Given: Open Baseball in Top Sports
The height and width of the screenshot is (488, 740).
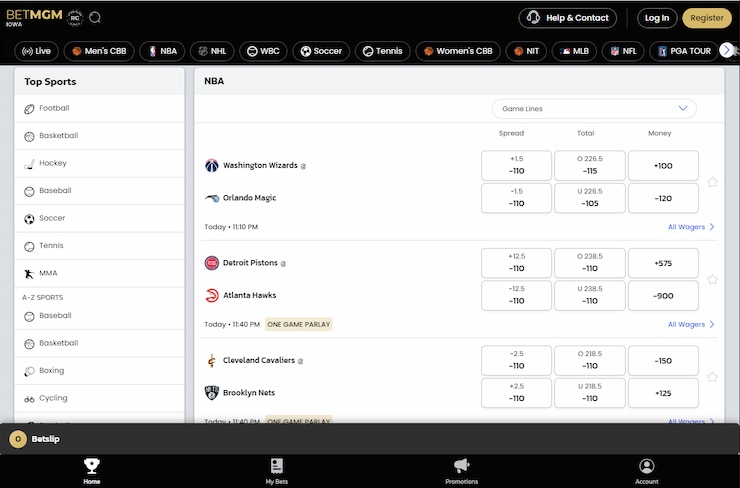Looking at the screenshot, I should (x=99, y=191).
